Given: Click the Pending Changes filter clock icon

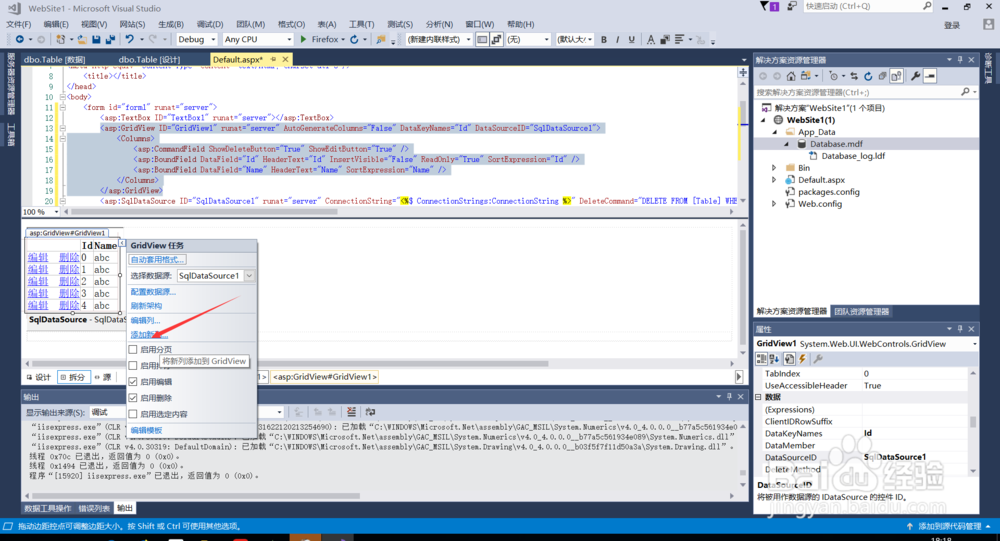Looking at the screenshot, I should [834, 76].
